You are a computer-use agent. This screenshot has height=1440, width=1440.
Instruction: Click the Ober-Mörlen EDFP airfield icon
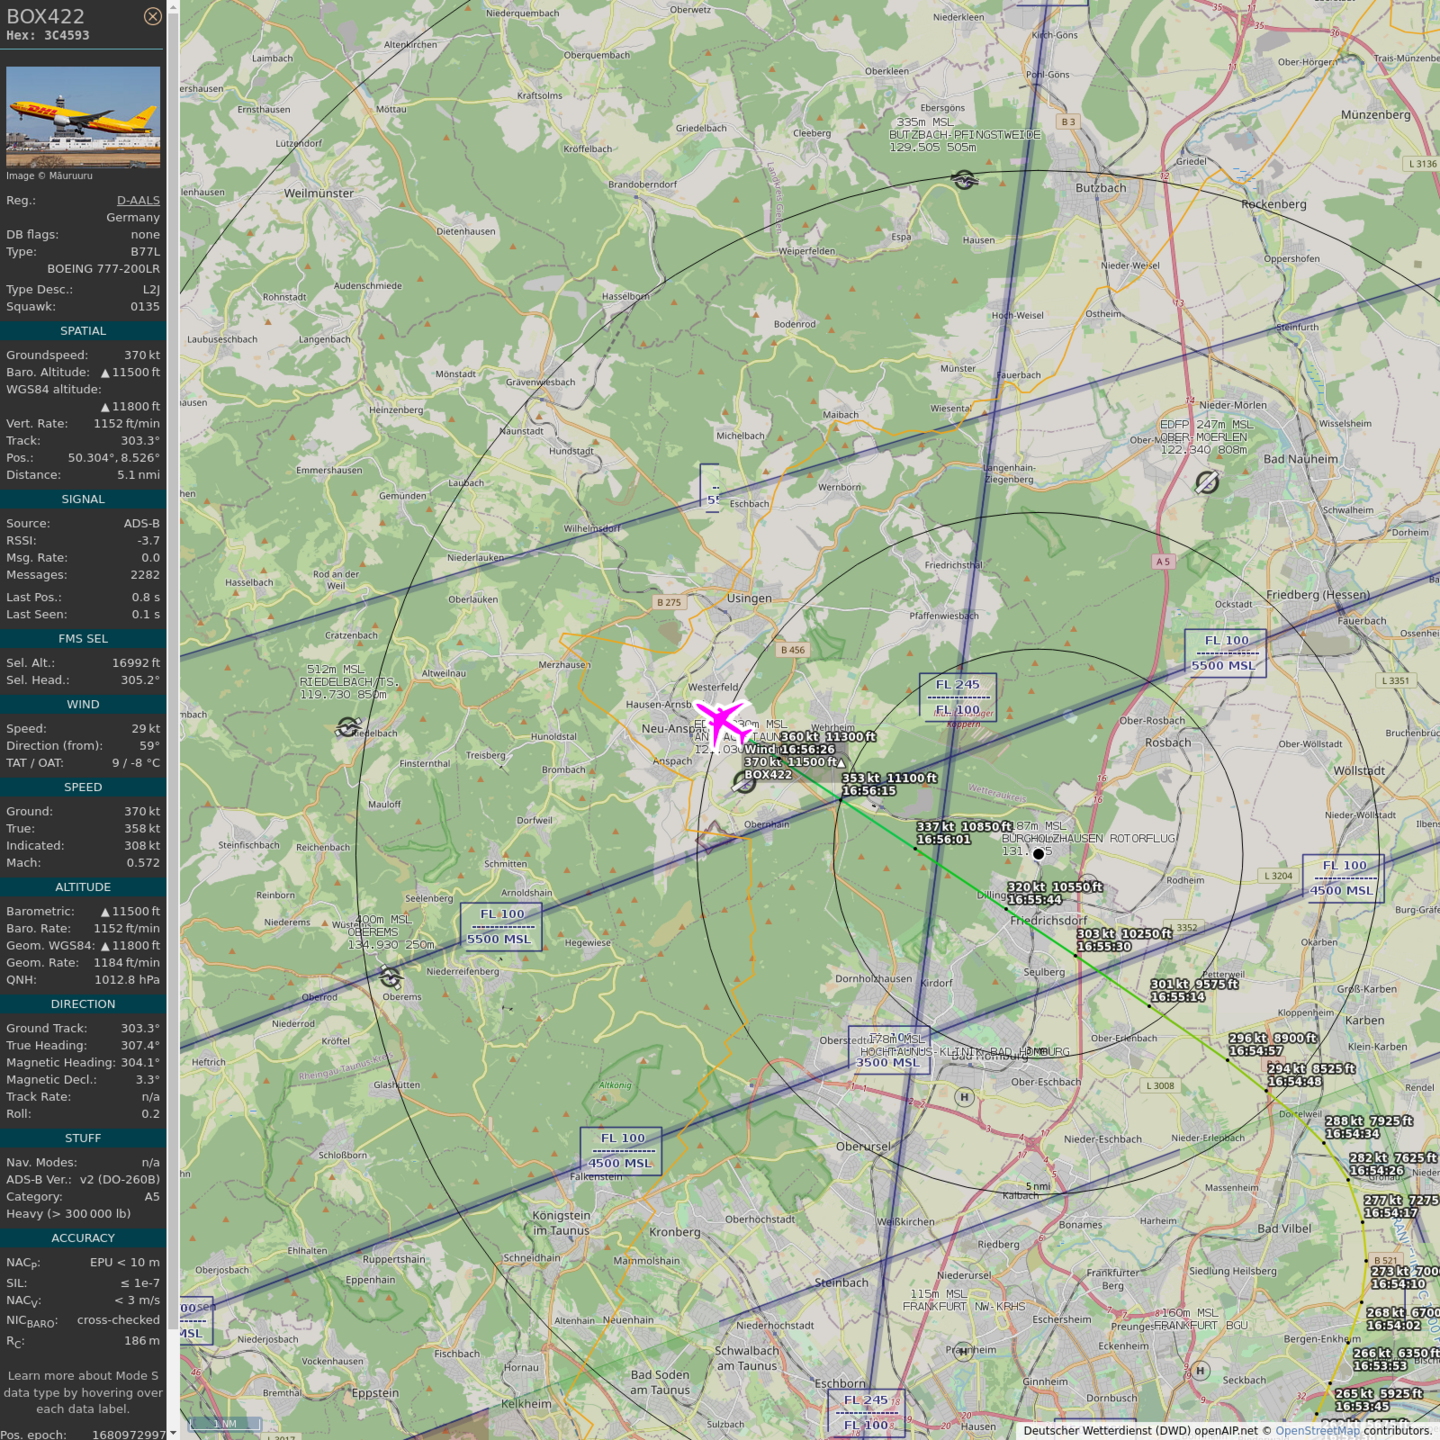tap(1207, 483)
